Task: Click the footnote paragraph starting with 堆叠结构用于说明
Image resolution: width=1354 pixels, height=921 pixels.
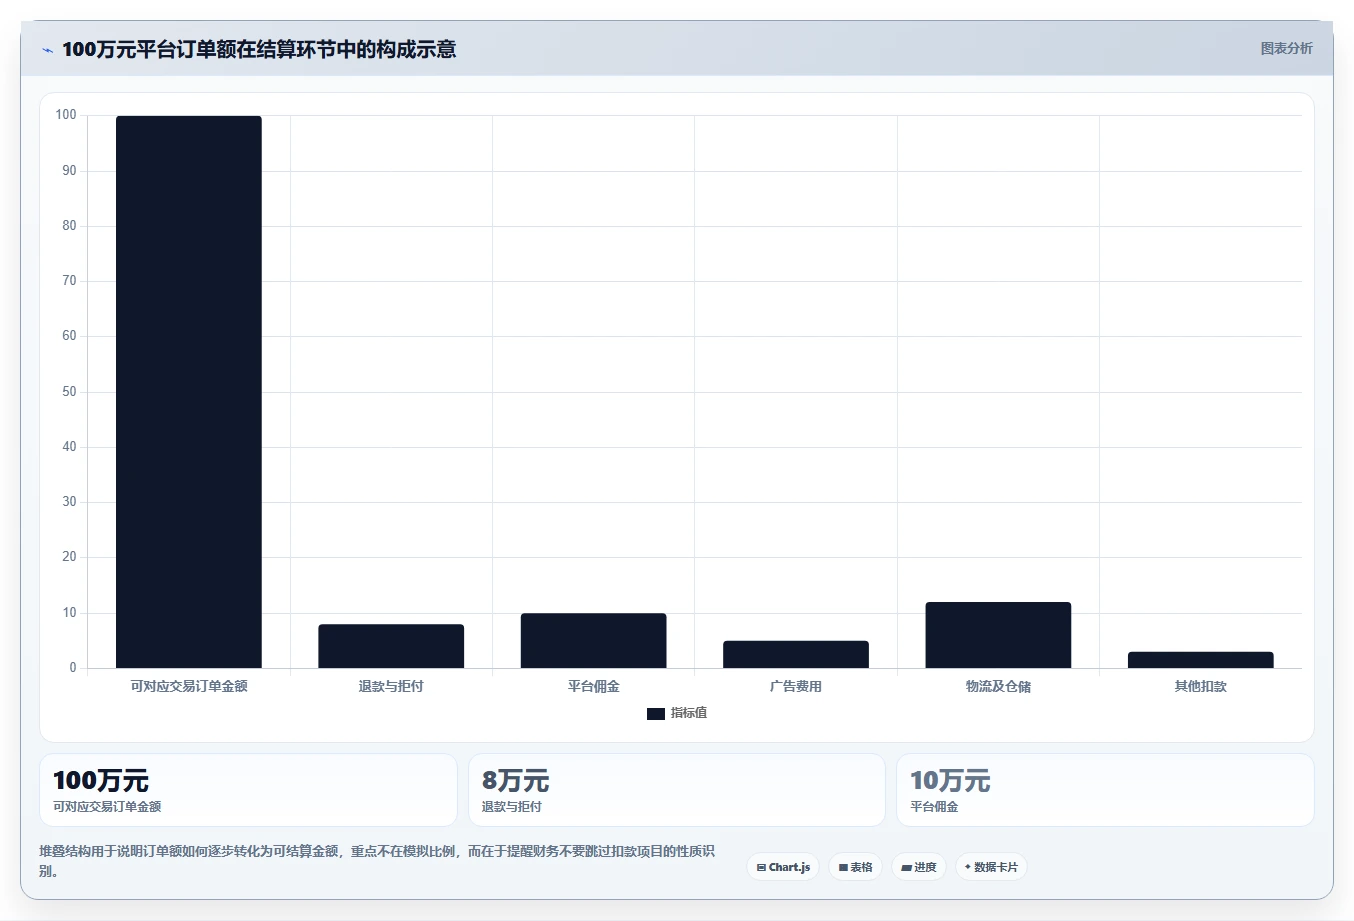Action: point(377,861)
